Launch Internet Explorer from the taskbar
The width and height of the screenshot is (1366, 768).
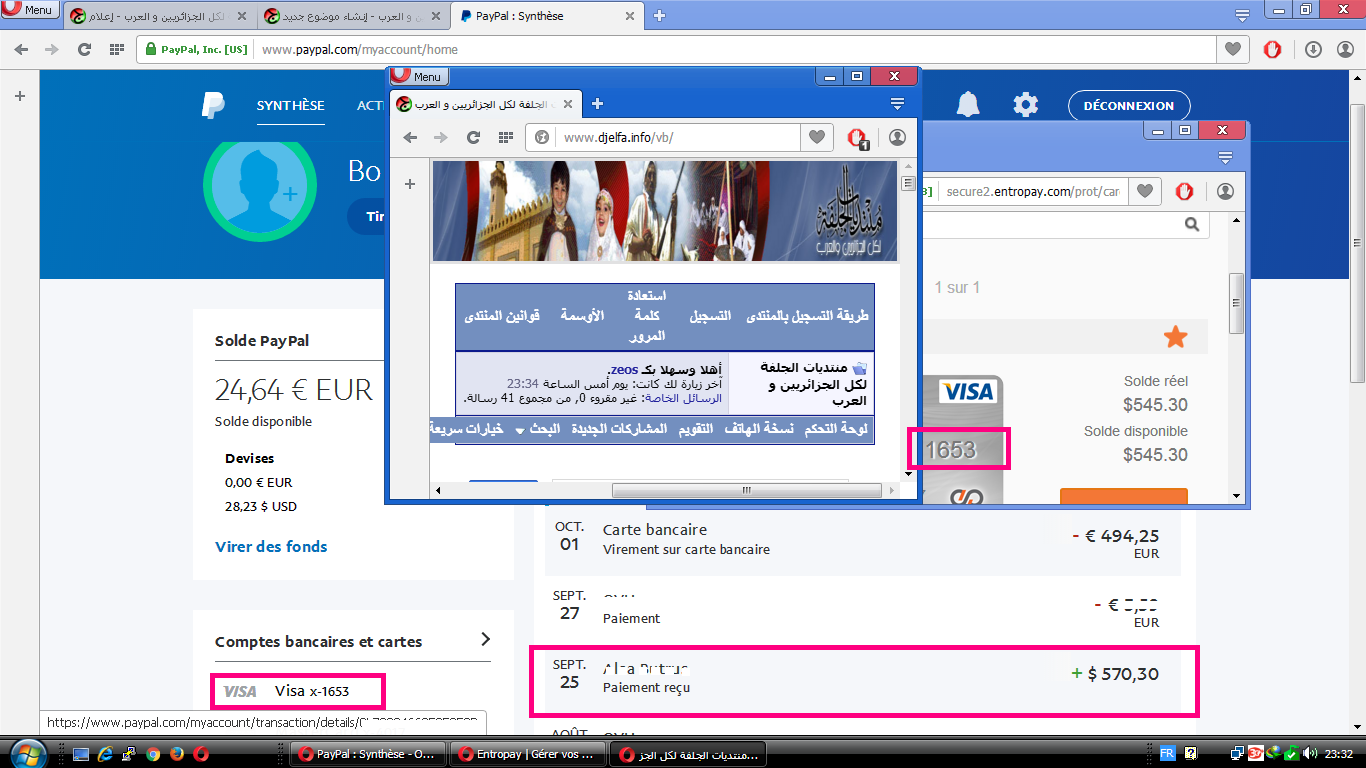105,753
